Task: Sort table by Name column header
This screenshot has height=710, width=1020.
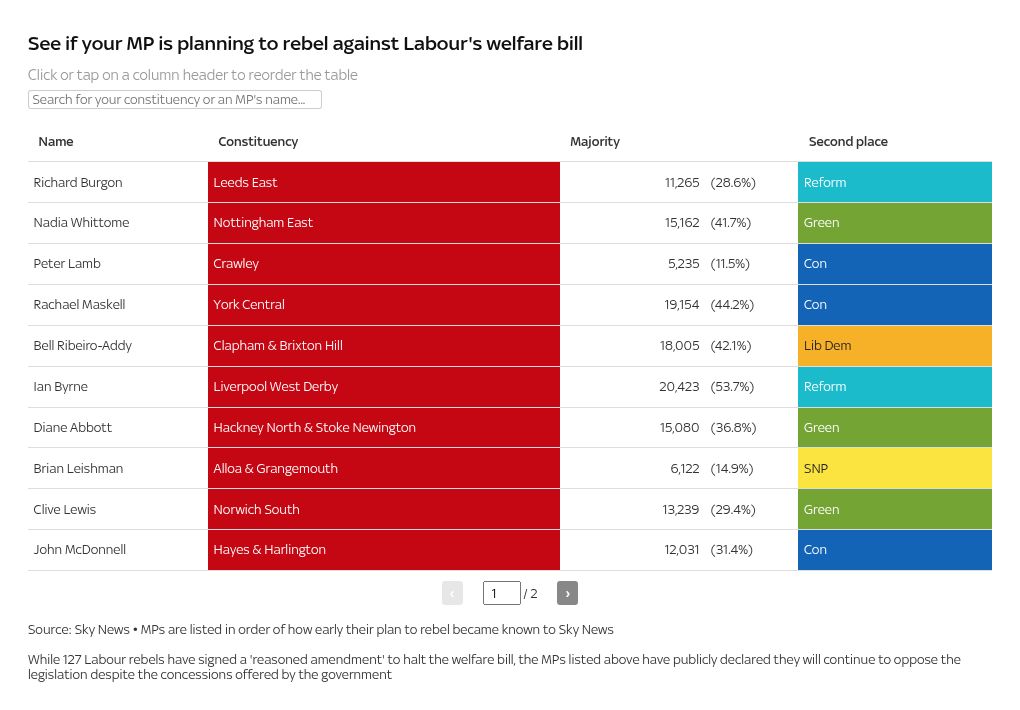Action: [x=56, y=141]
